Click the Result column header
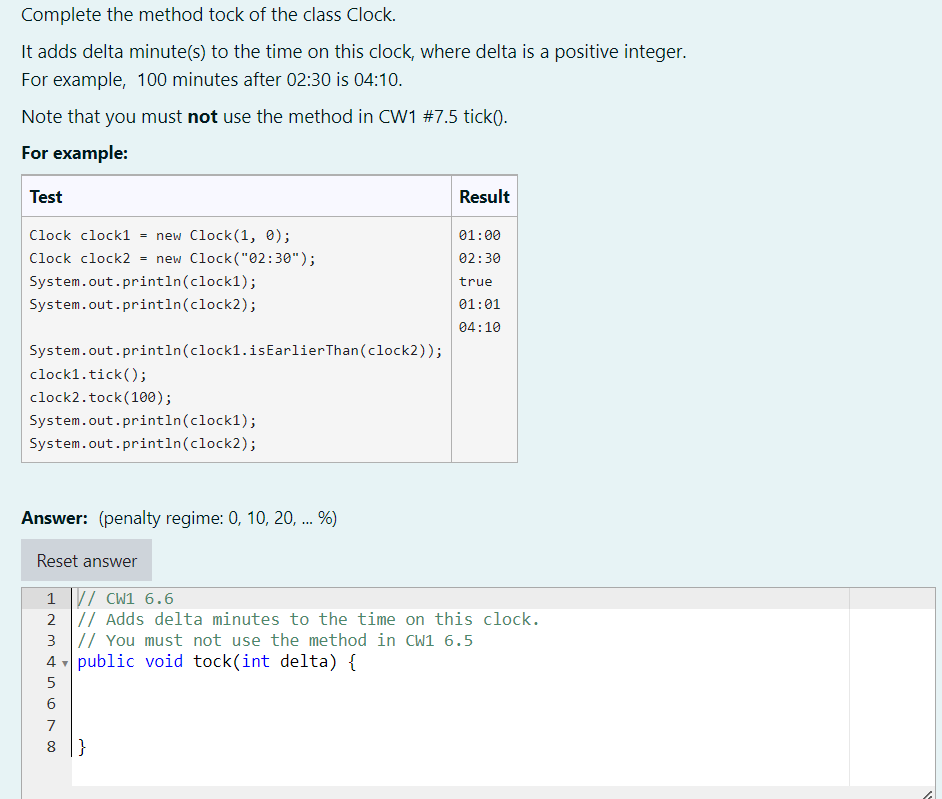The height and width of the screenshot is (799, 942). click(x=484, y=196)
